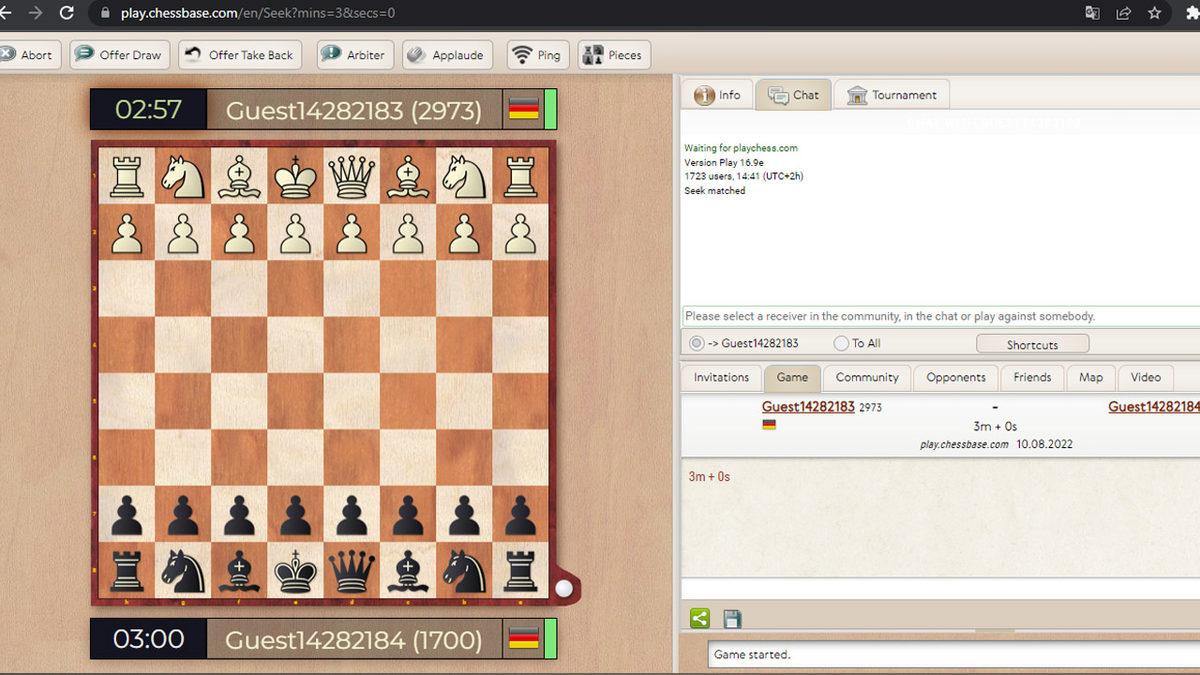Save the game with the floppy disk icon
This screenshot has height=675, width=1200.
tap(732, 619)
